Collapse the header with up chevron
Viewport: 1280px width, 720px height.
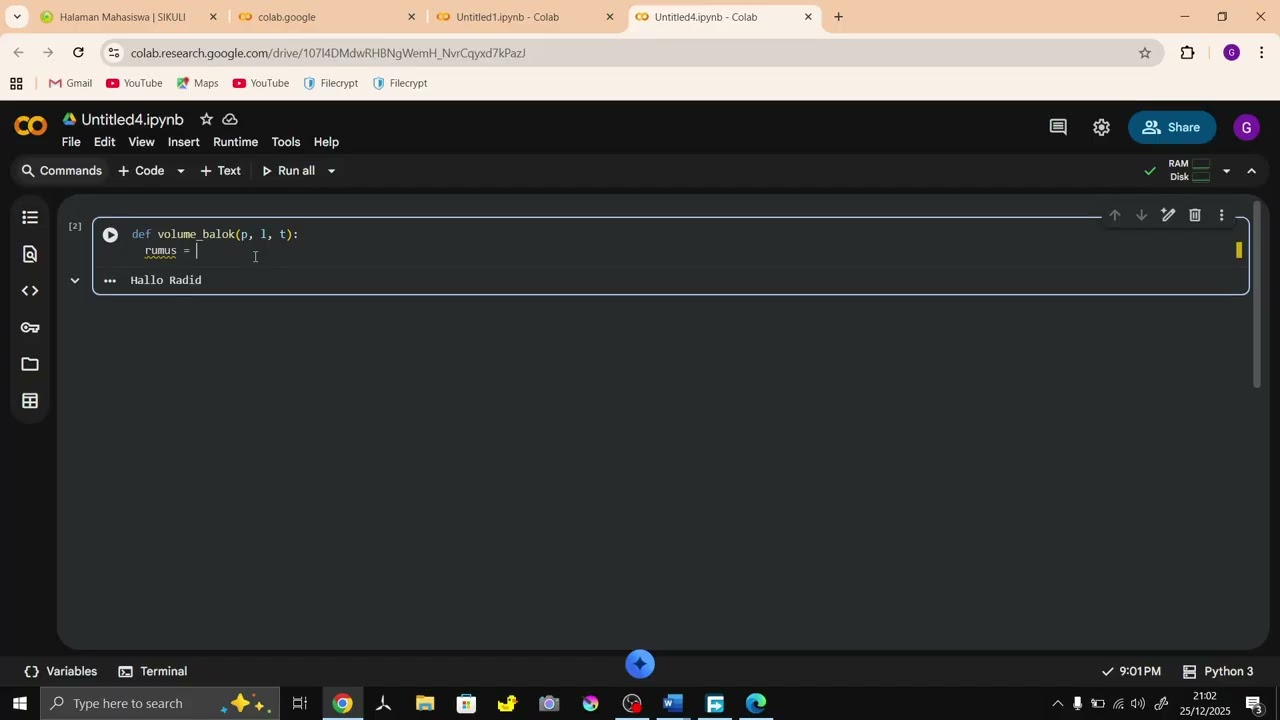[1252, 171]
